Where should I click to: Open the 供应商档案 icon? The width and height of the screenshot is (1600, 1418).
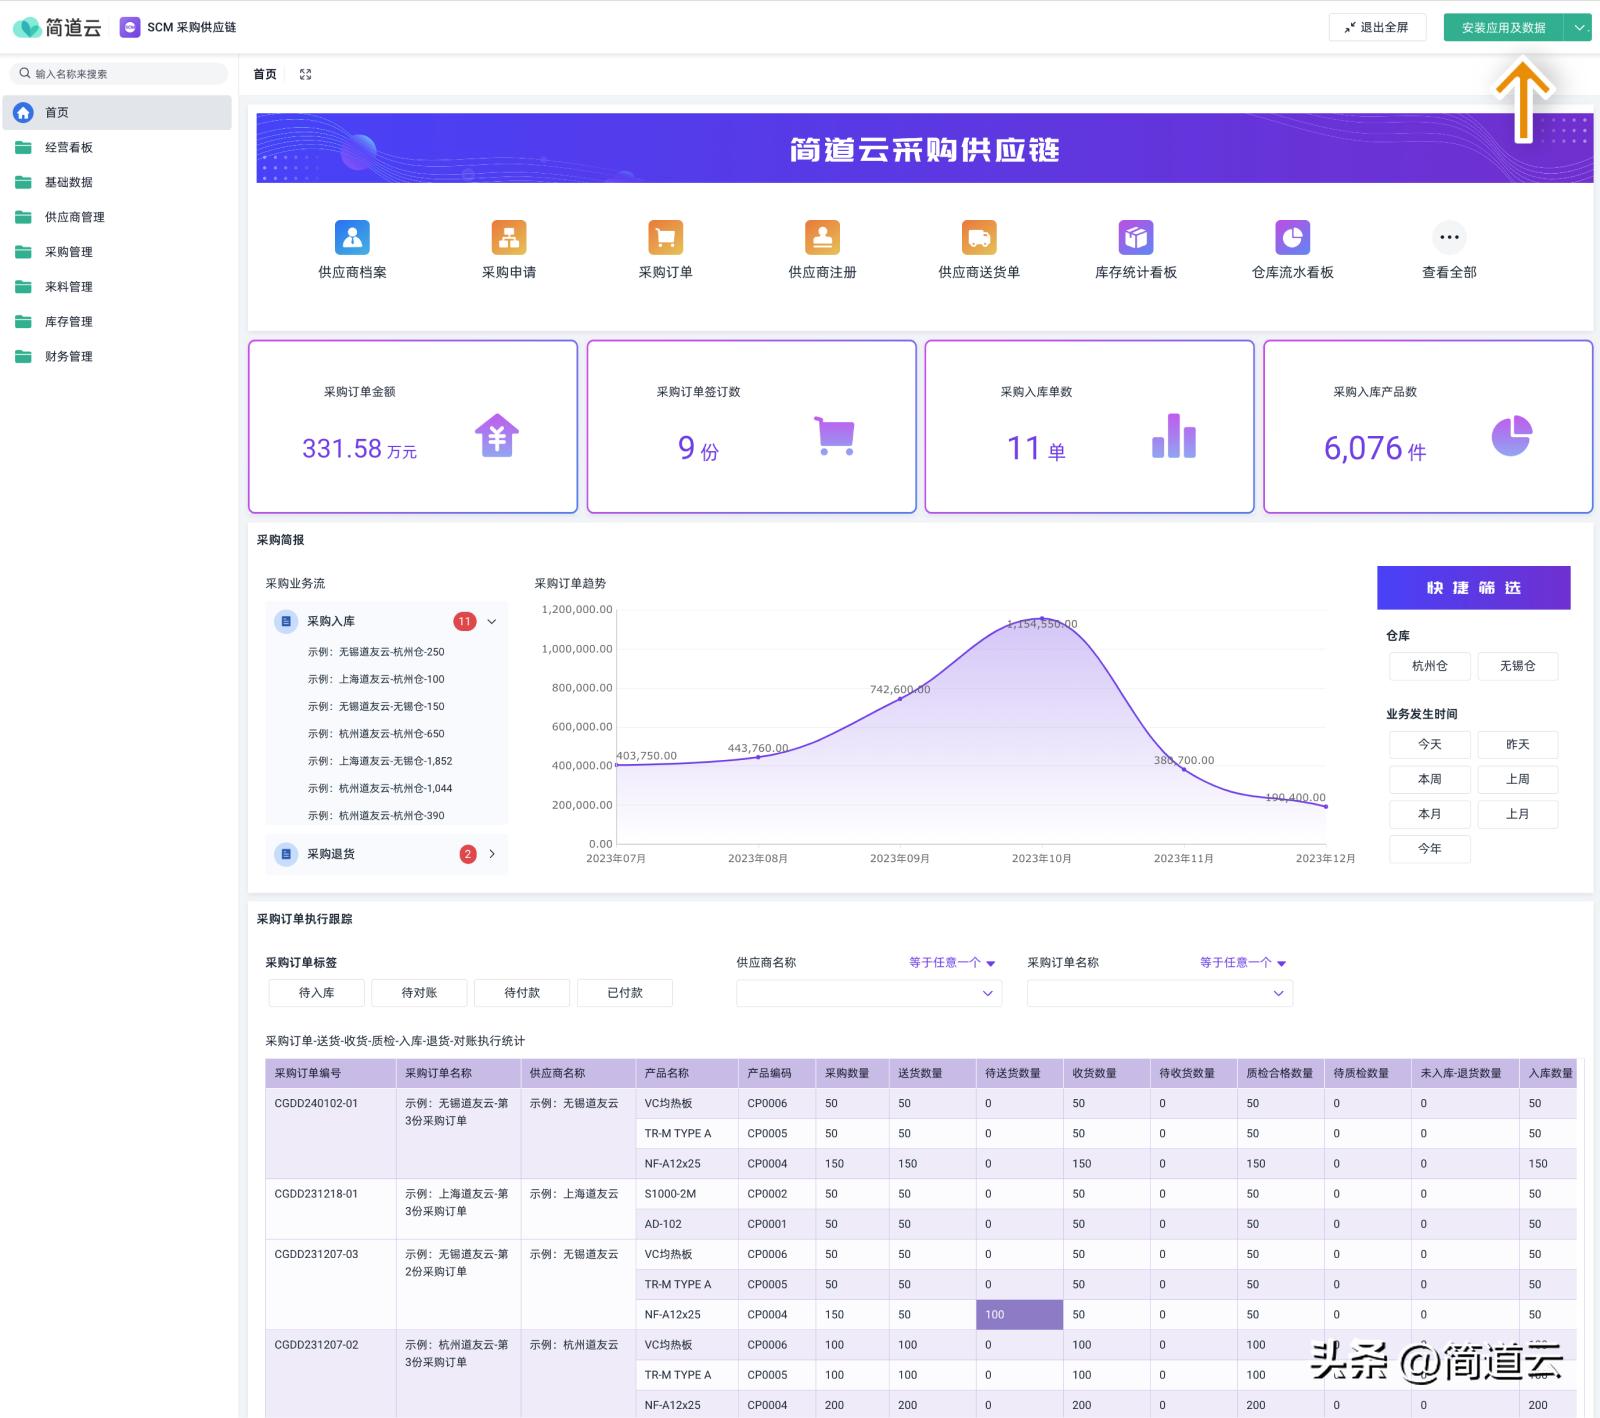[352, 238]
